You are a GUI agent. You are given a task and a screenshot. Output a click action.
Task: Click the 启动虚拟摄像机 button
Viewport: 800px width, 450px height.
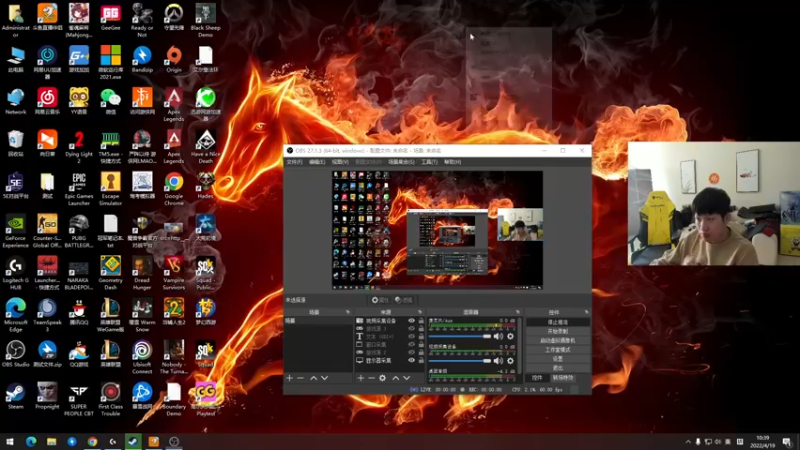pos(558,341)
